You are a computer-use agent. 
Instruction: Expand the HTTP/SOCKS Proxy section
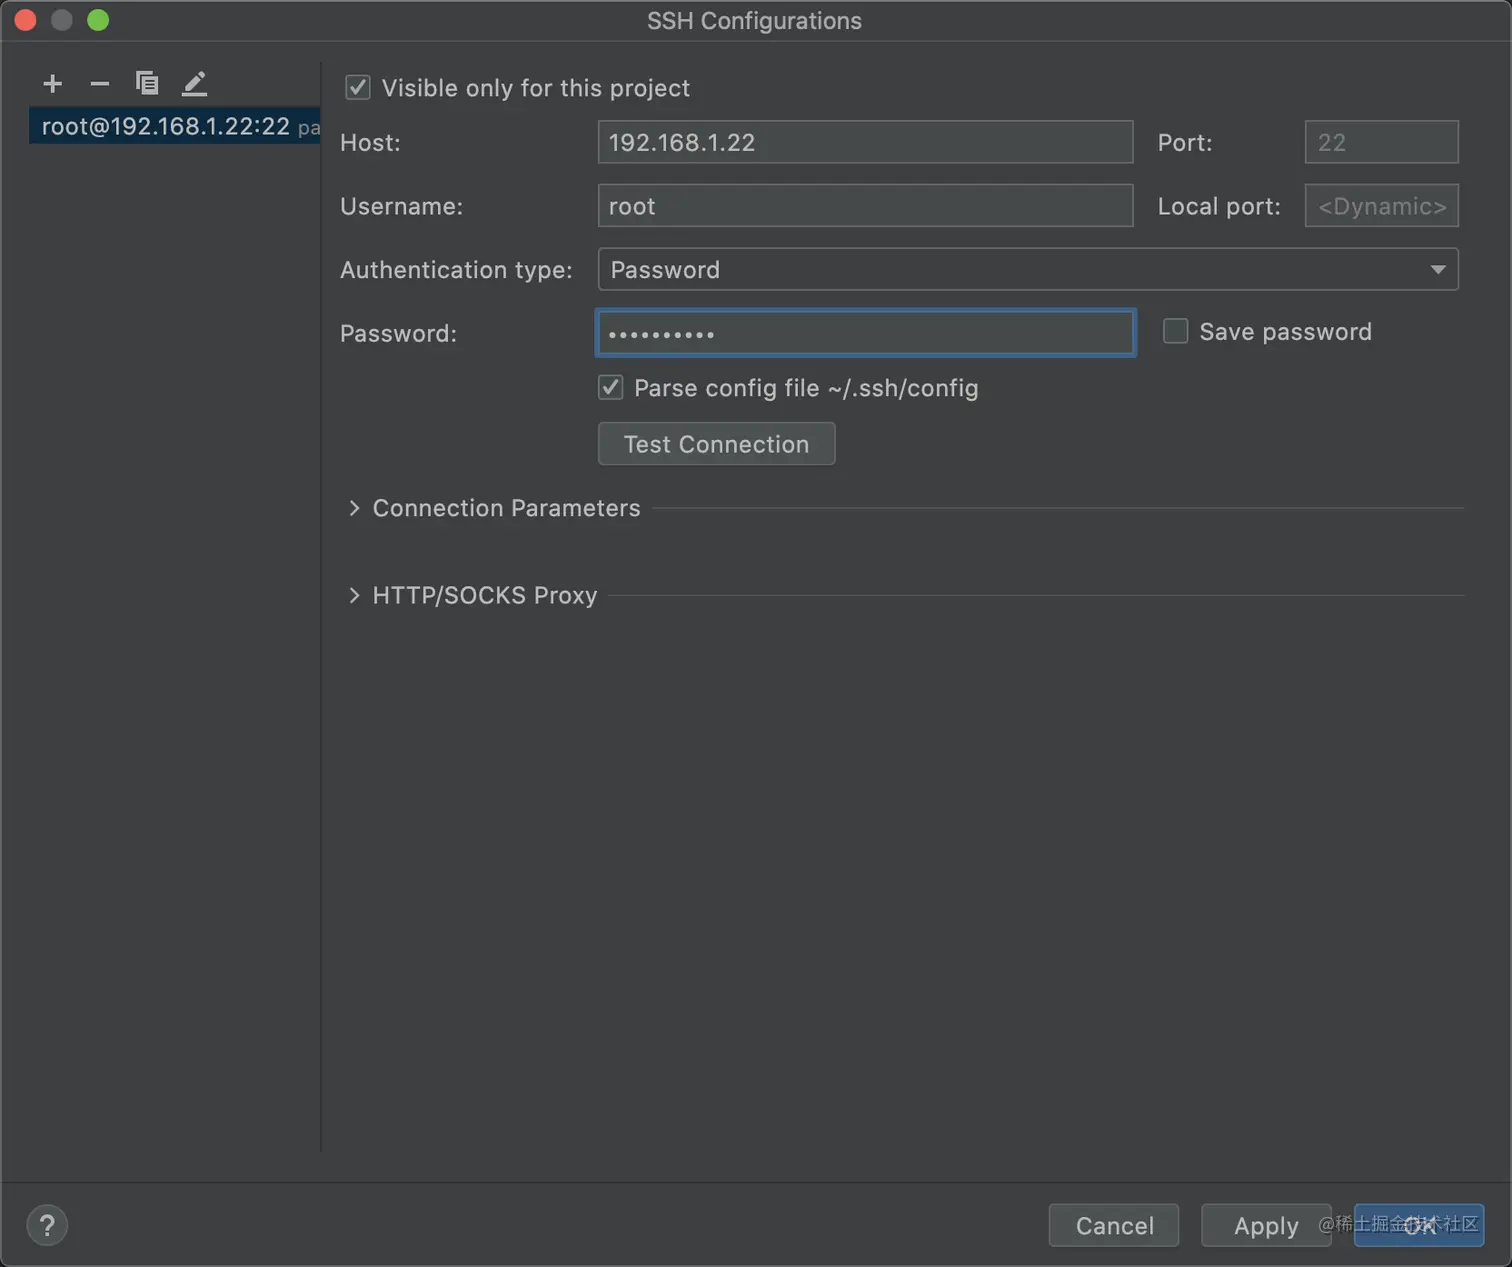(x=354, y=595)
